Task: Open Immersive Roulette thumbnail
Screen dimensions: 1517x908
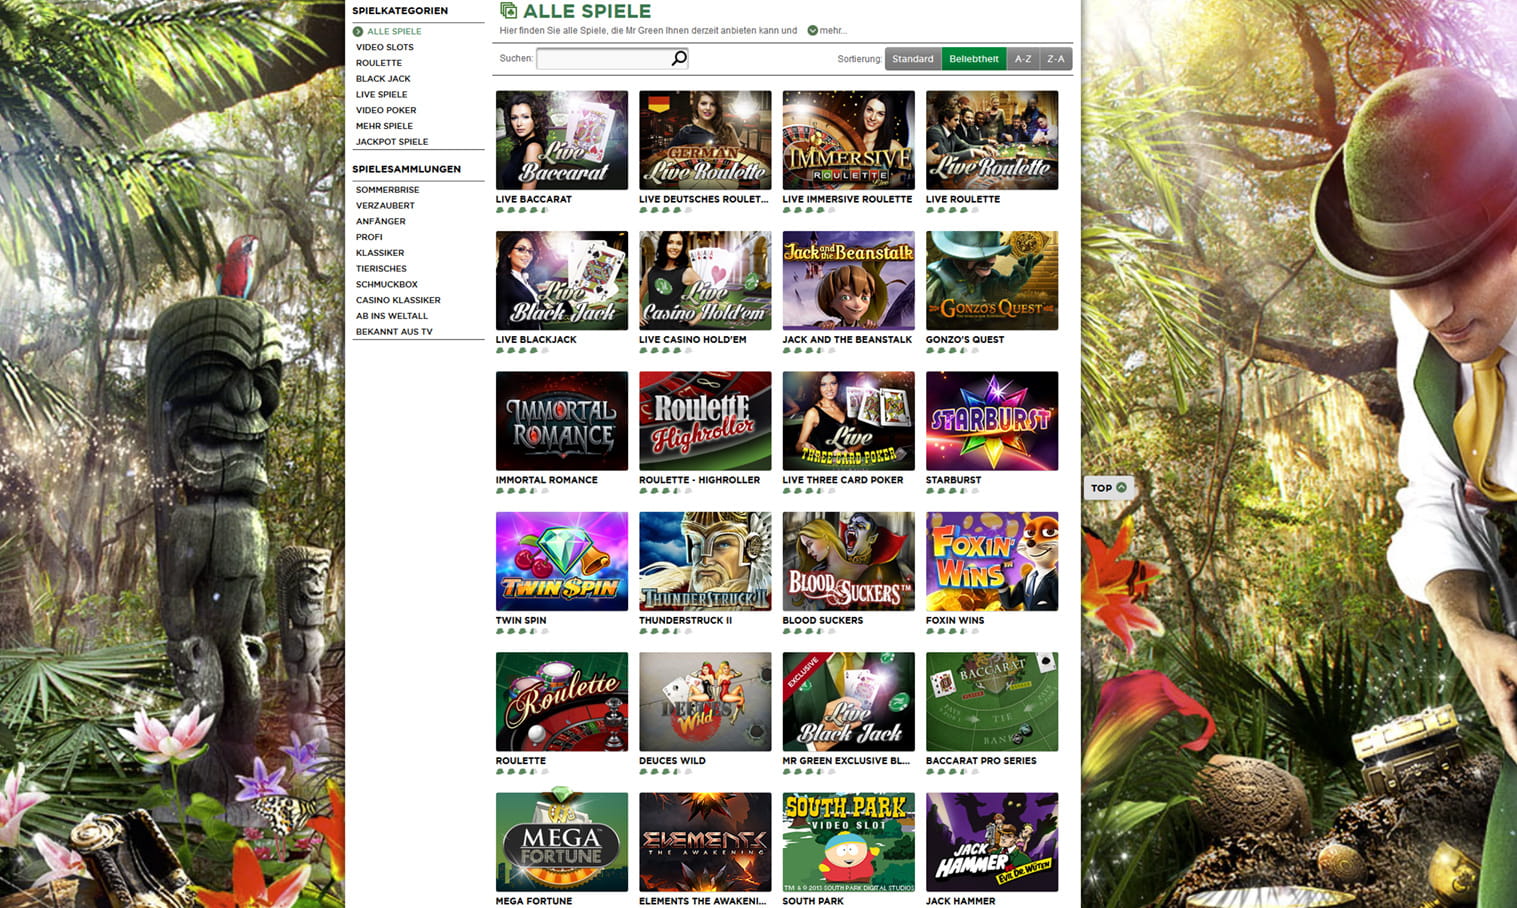Action: point(848,140)
